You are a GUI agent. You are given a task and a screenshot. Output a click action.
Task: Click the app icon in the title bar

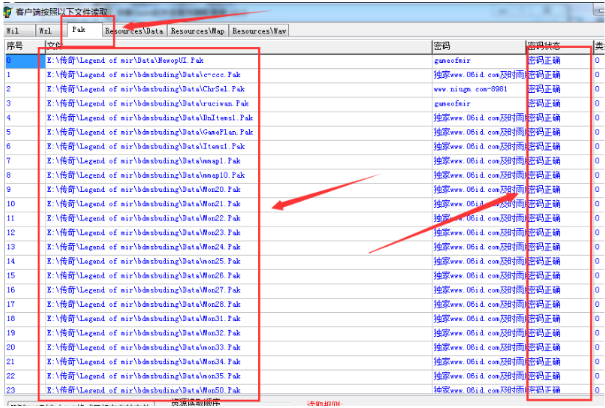[x=8, y=10]
